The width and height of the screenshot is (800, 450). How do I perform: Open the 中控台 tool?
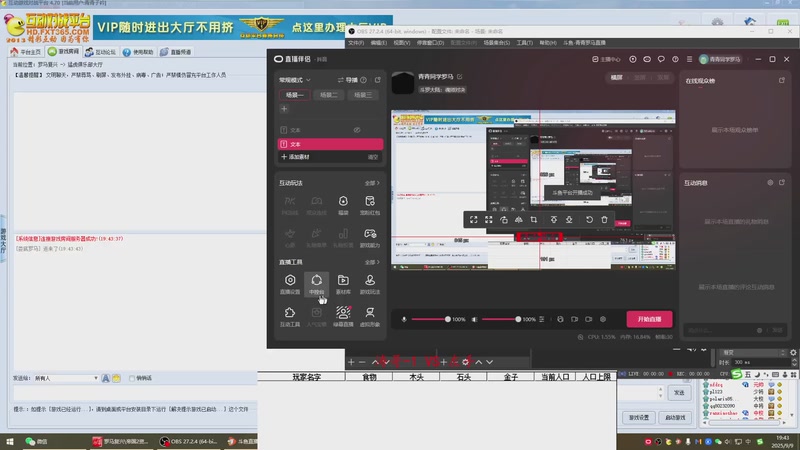[316, 284]
